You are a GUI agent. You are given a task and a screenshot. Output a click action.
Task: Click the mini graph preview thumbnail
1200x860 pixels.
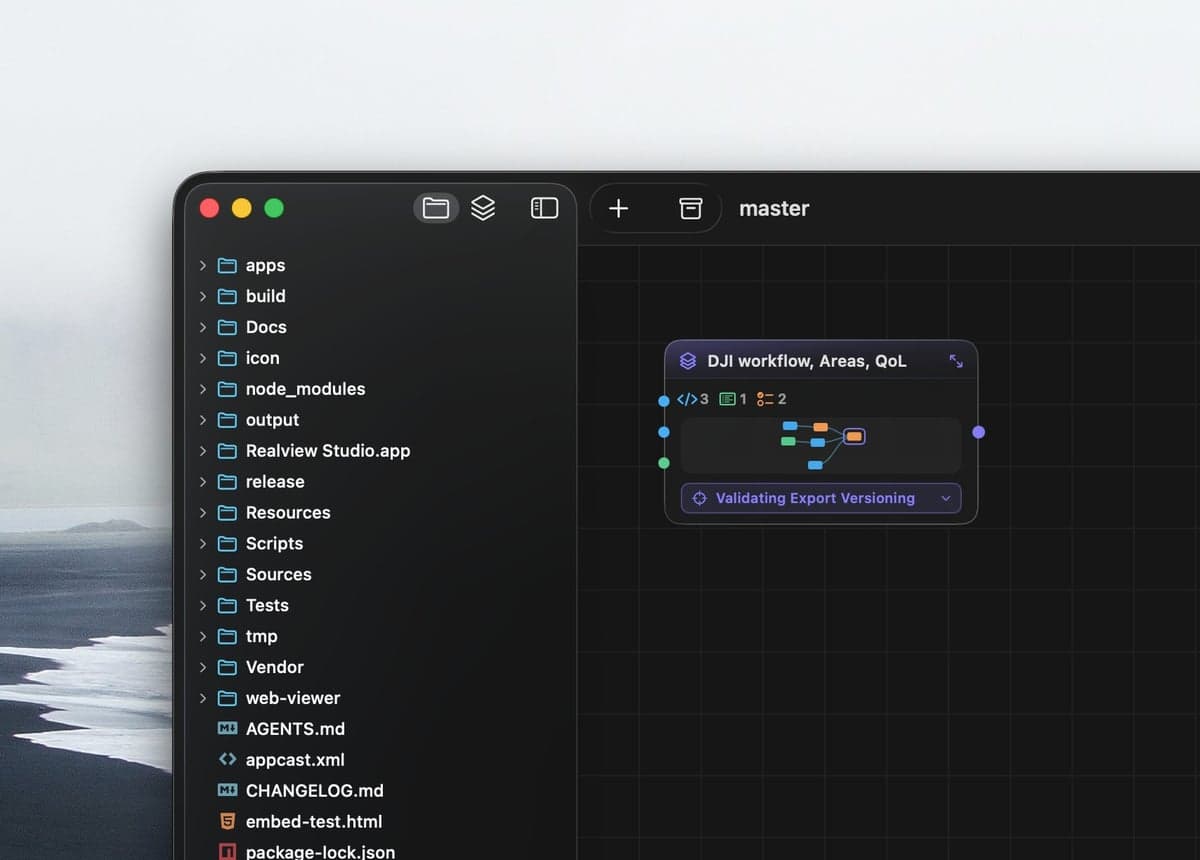click(821, 445)
